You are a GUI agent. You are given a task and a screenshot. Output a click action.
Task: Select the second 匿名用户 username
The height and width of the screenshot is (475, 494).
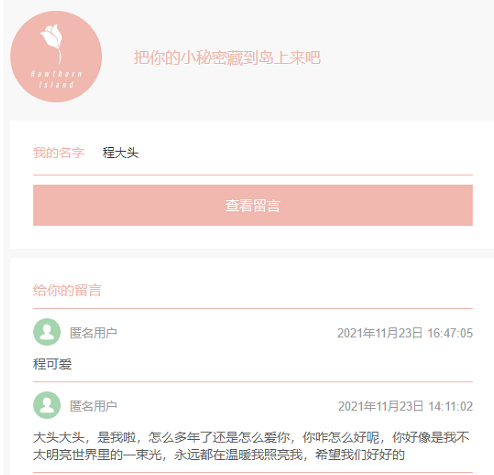coord(93,406)
